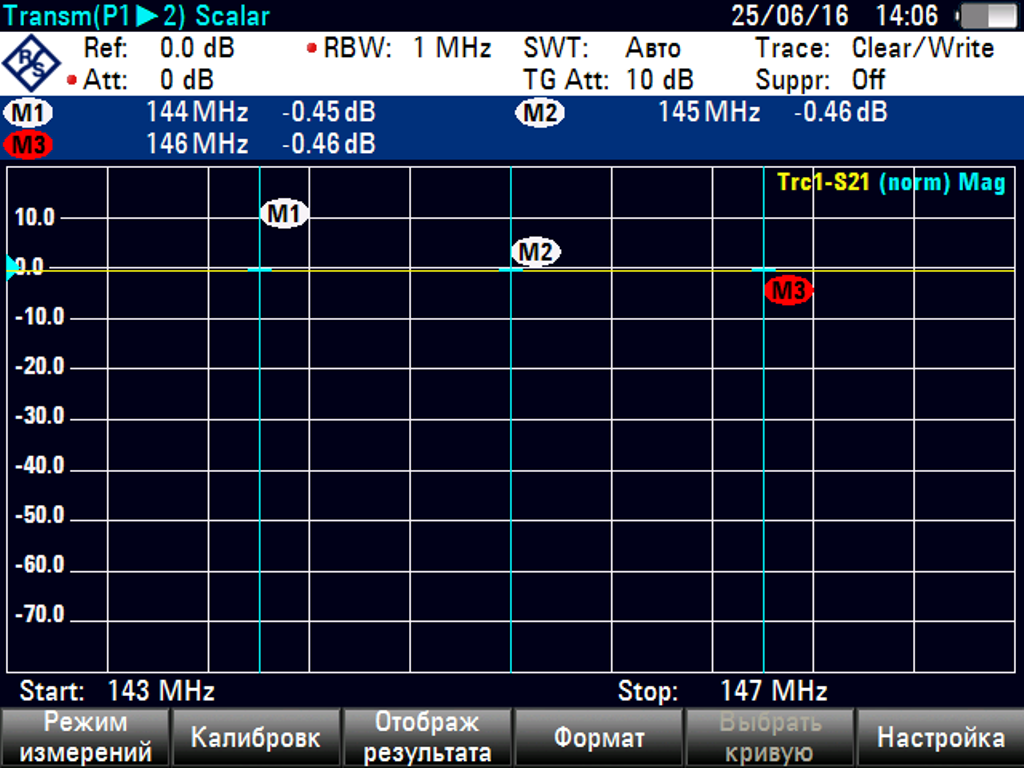1024x768 pixels.
Task: Select the M2 marker label on graph
Action: 536,253
